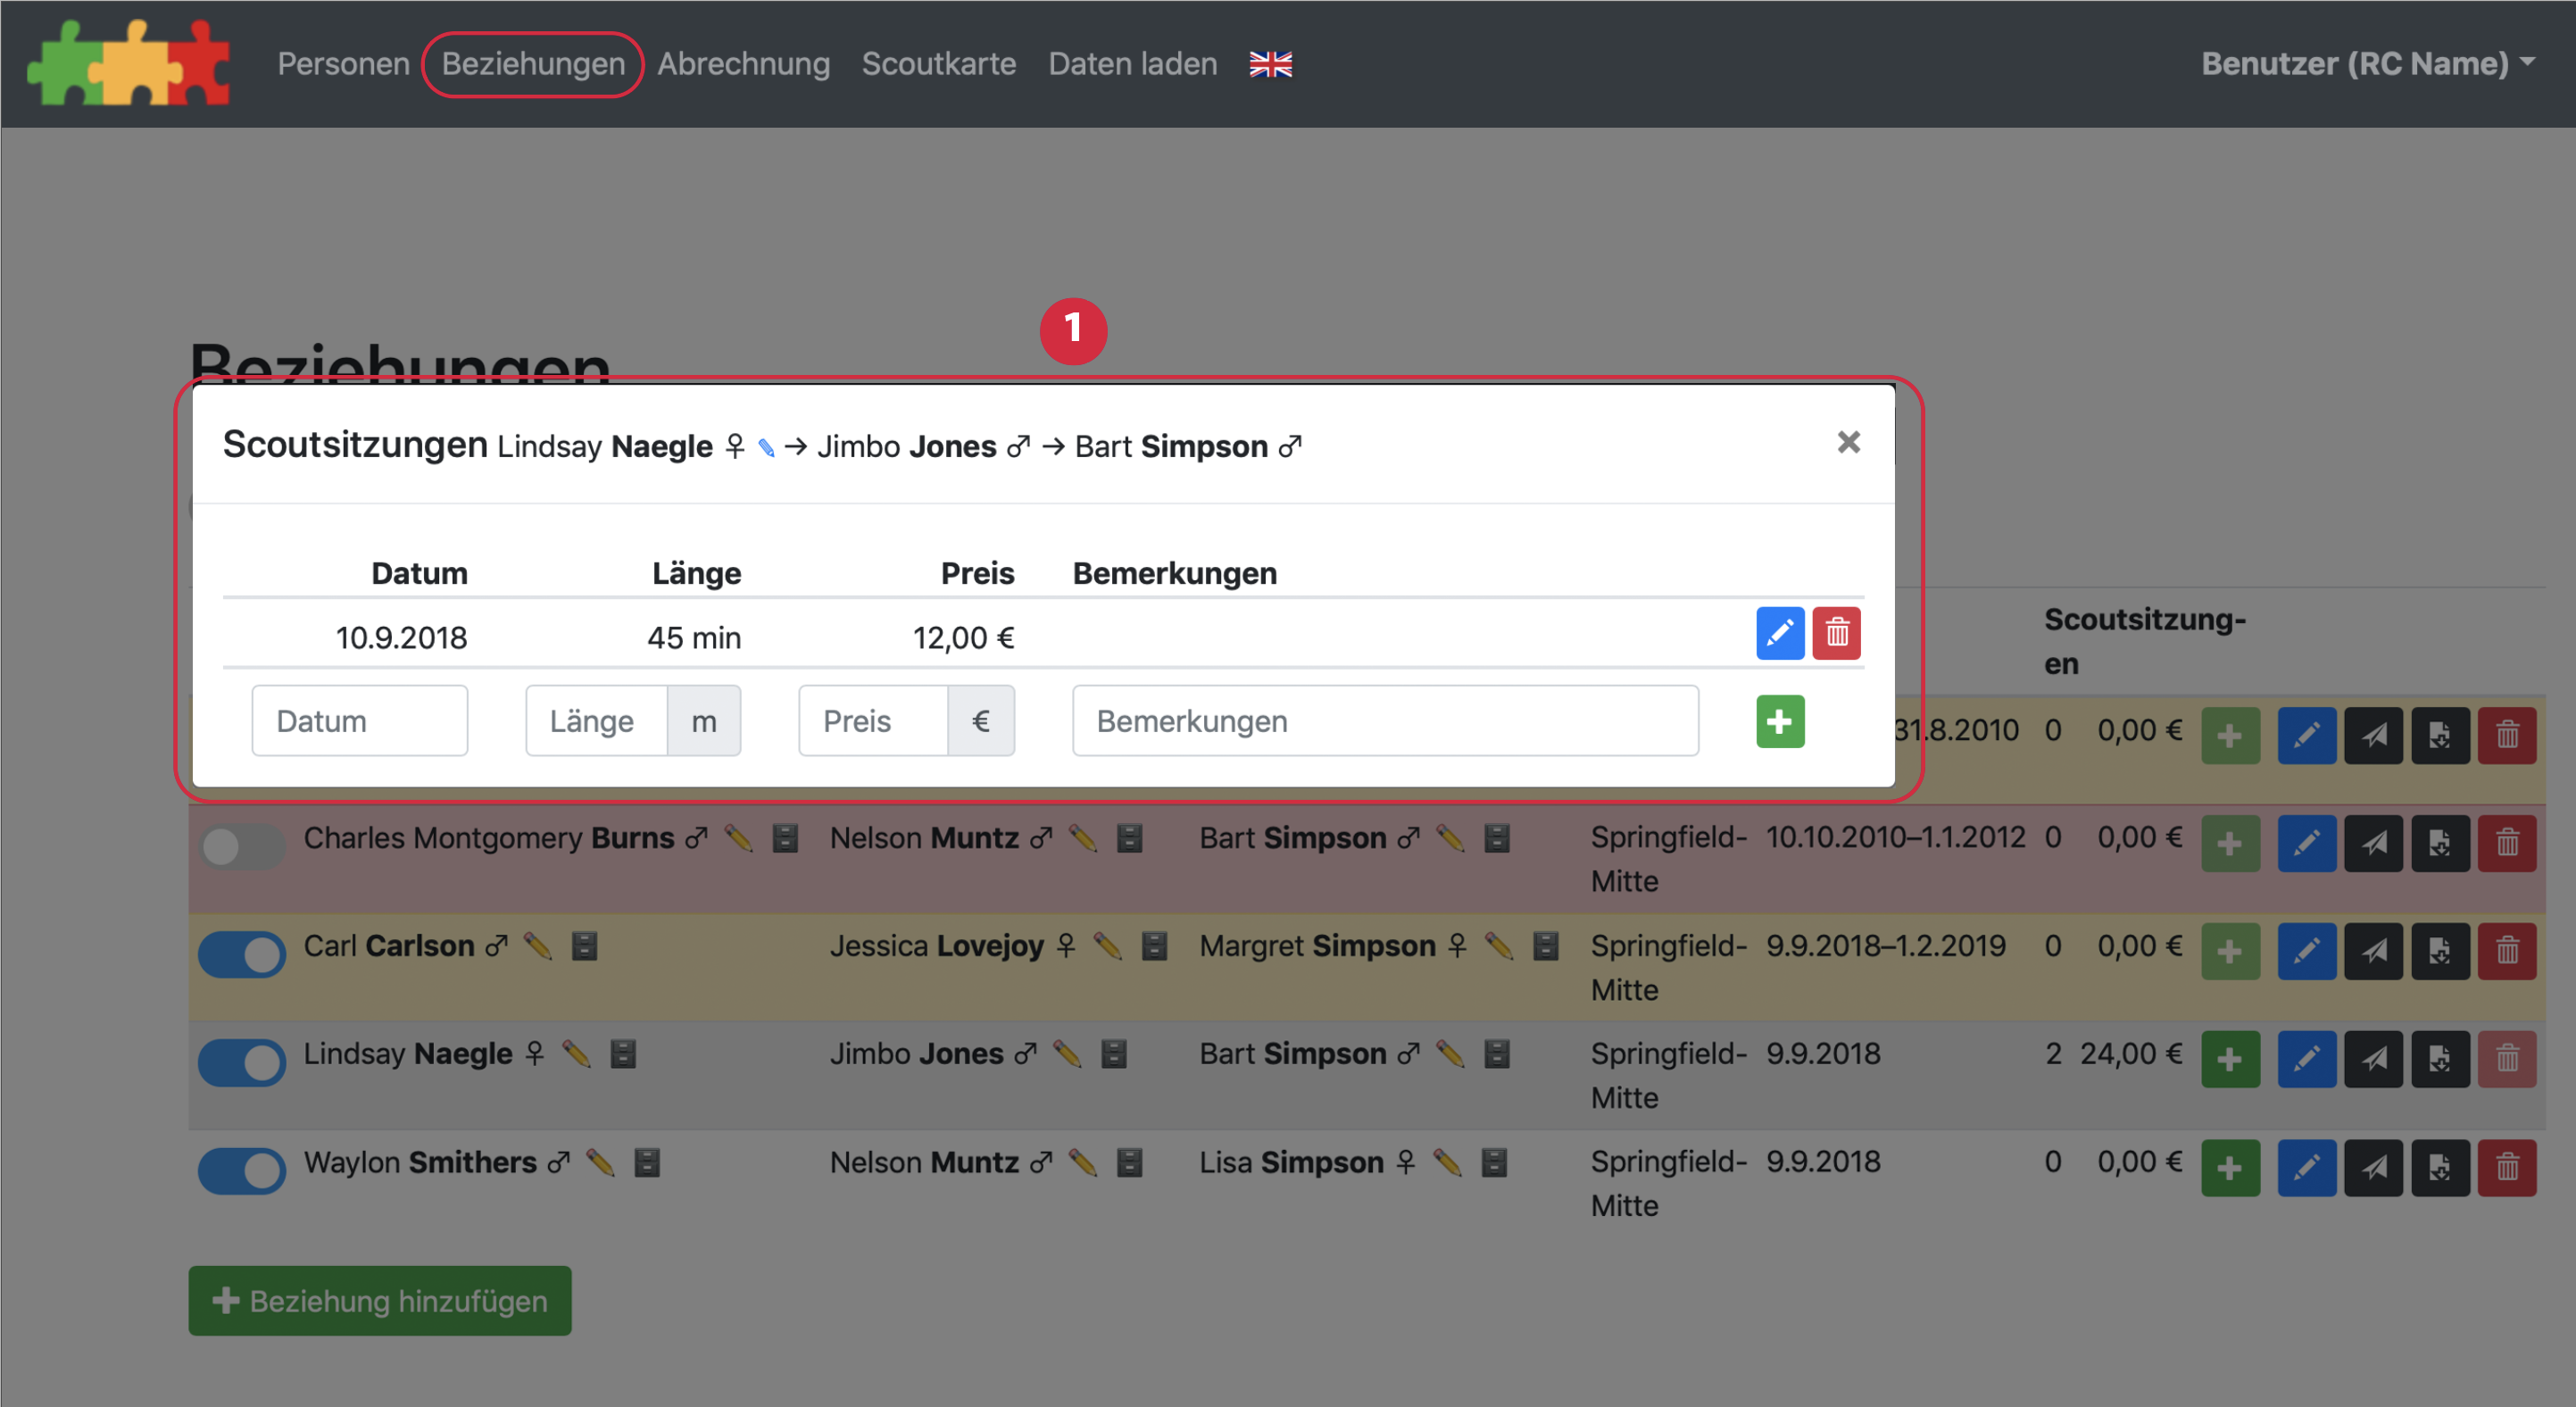Click archive icon next to Jessica Lovejoy
Screen dimensions: 2576x1407
(1154, 945)
